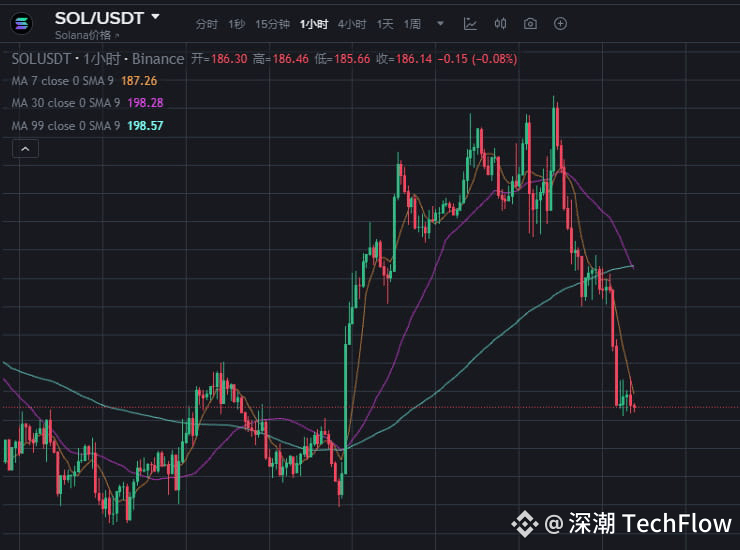Open the Solana价格 link
740x550 pixels.
(83, 35)
